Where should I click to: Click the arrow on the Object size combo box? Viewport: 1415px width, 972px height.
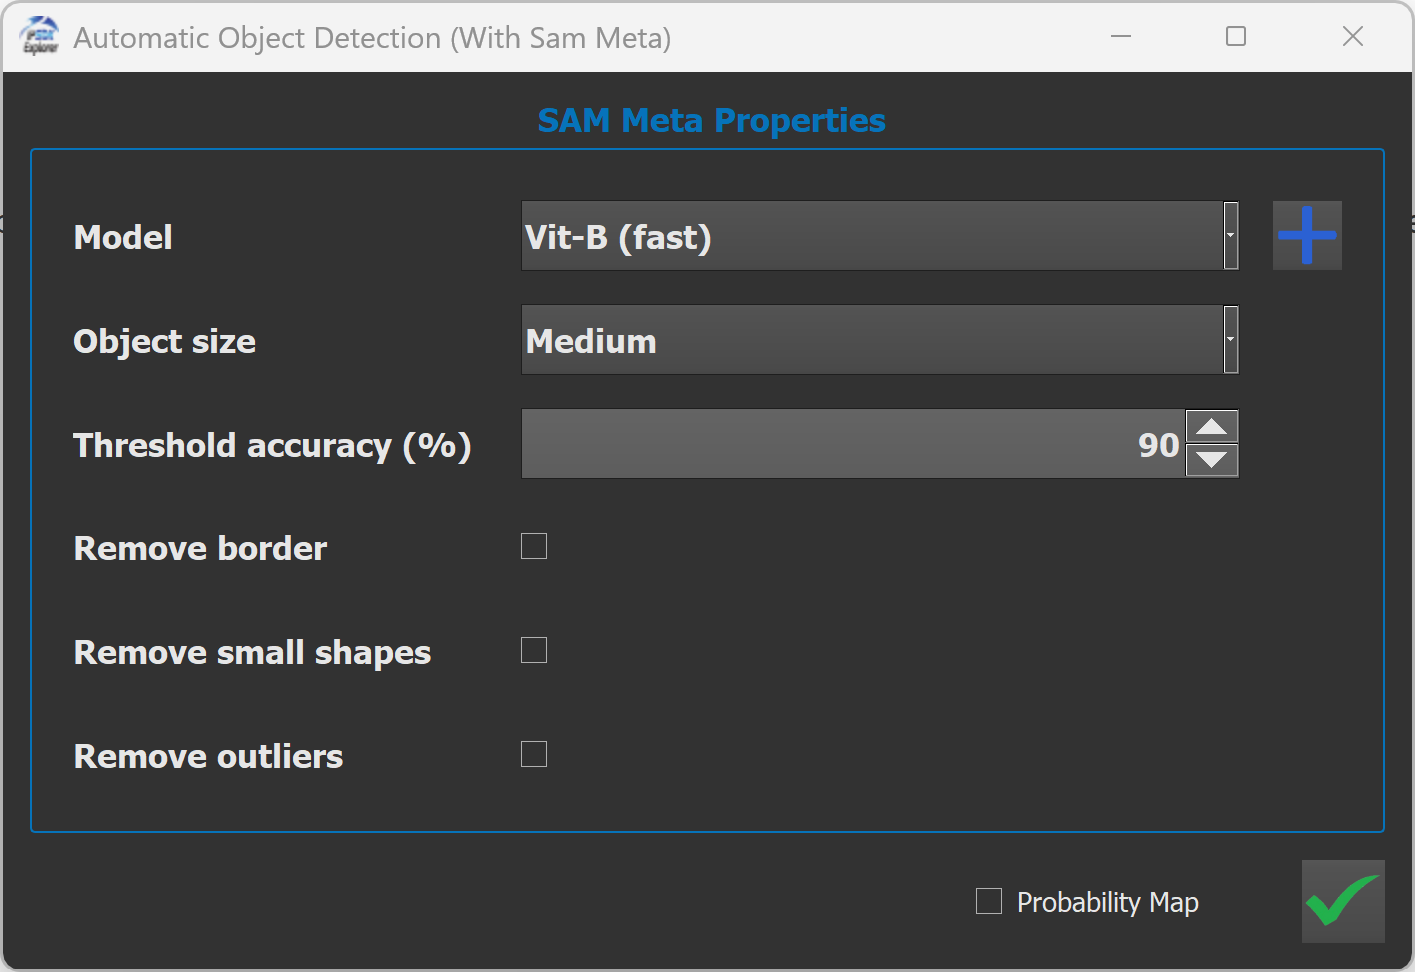(1231, 340)
